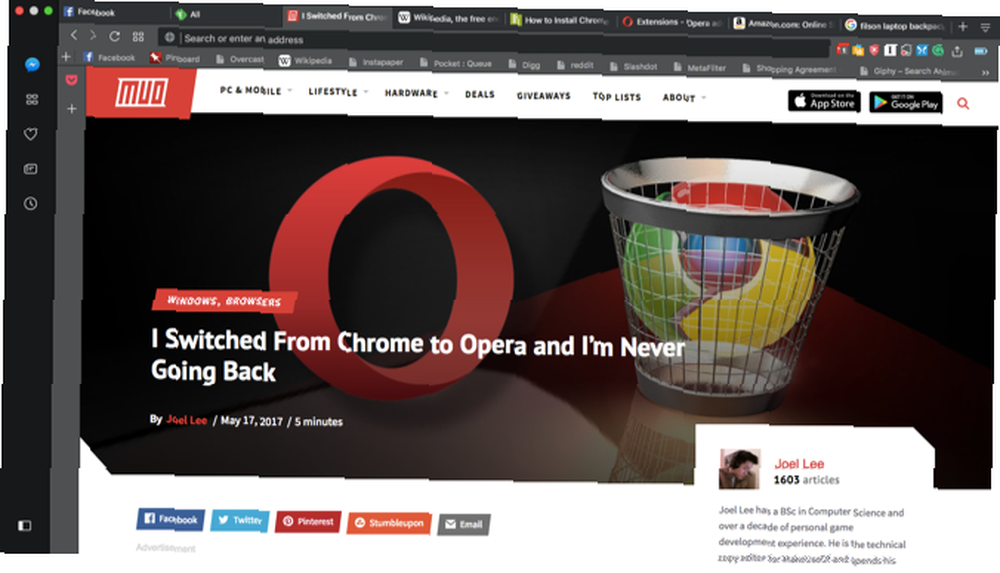Click the green circular extension icon
The height and width of the screenshot is (573, 1000).
pos(938,50)
